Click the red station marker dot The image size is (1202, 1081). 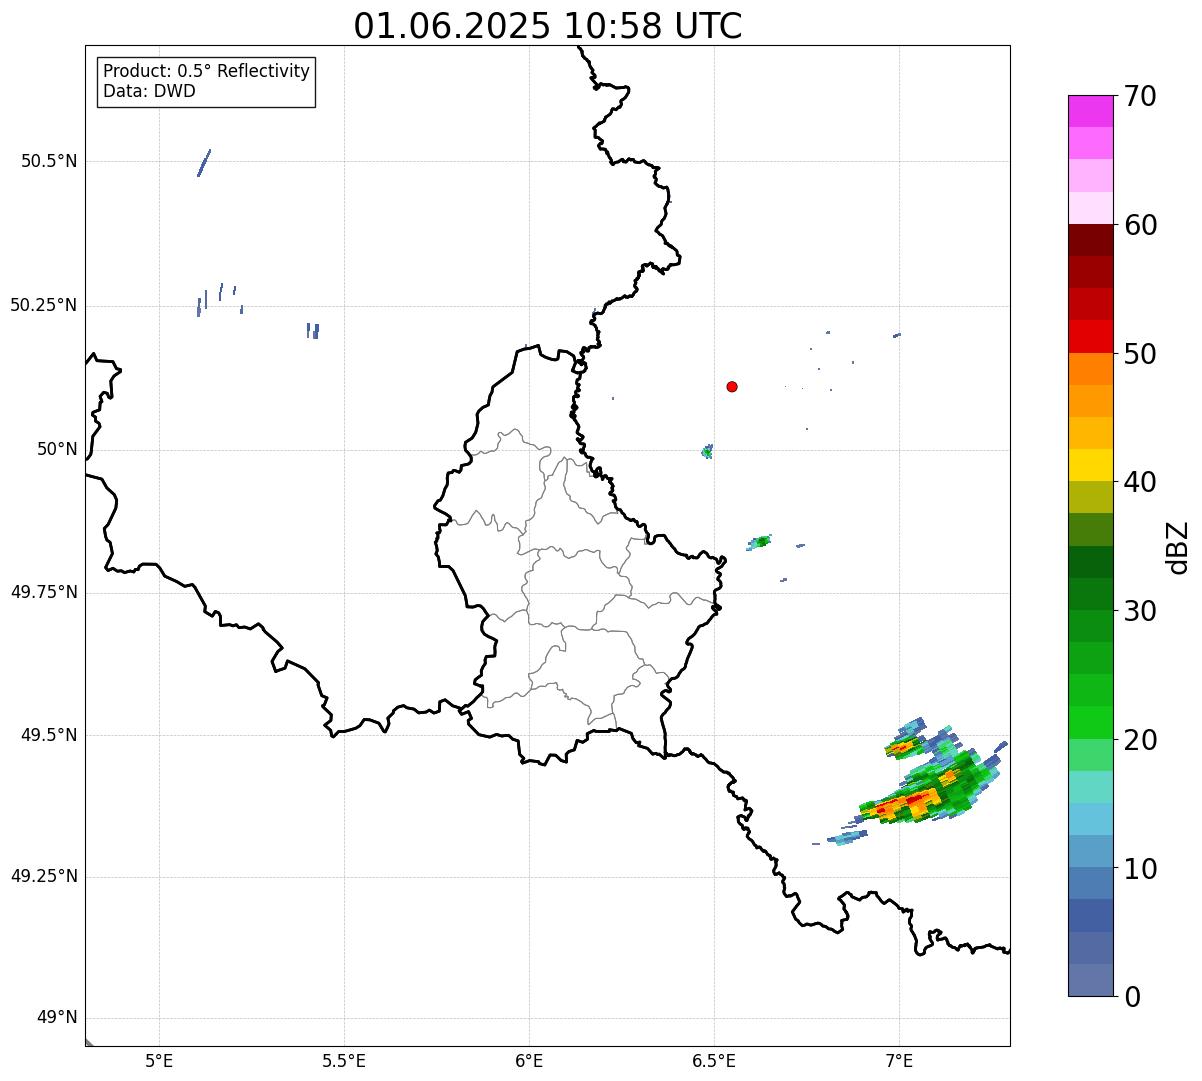732,386
